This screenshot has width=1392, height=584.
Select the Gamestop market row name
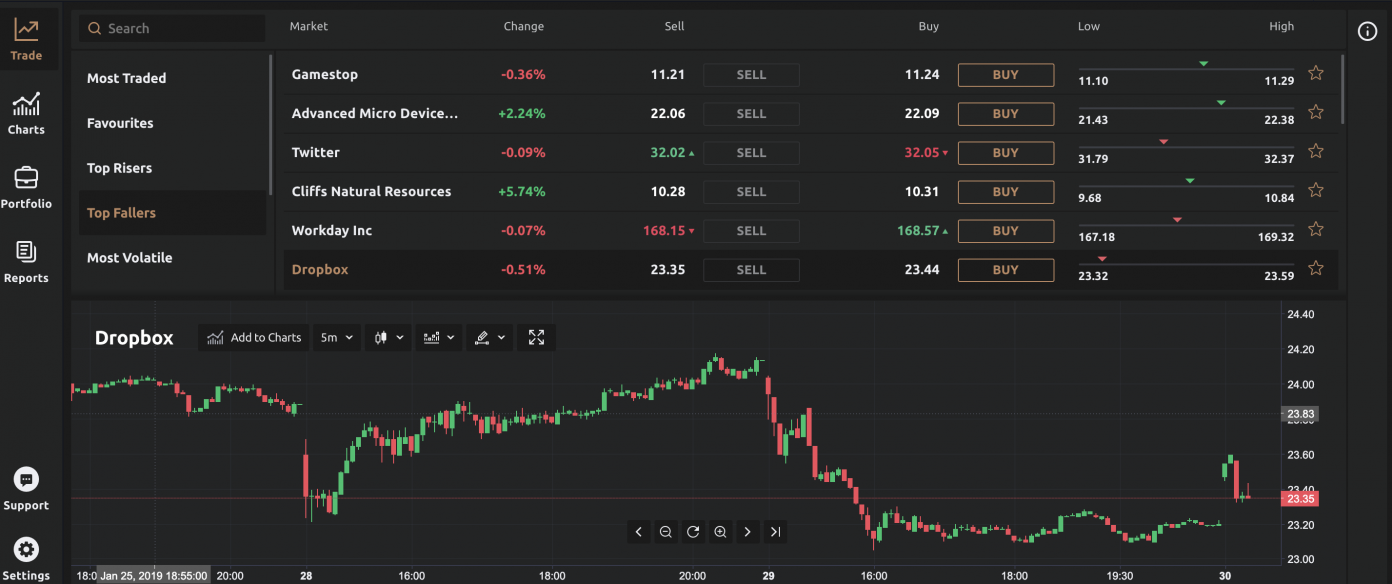pyautogui.click(x=325, y=74)
